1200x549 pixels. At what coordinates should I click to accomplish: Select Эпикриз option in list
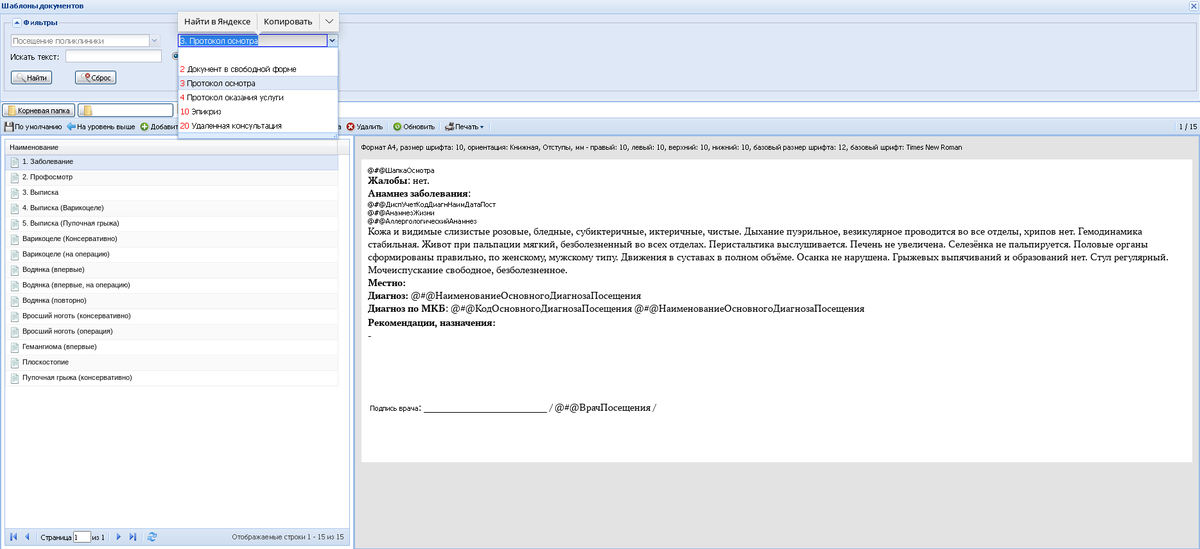pyautogui.click(x=258, y=112)
